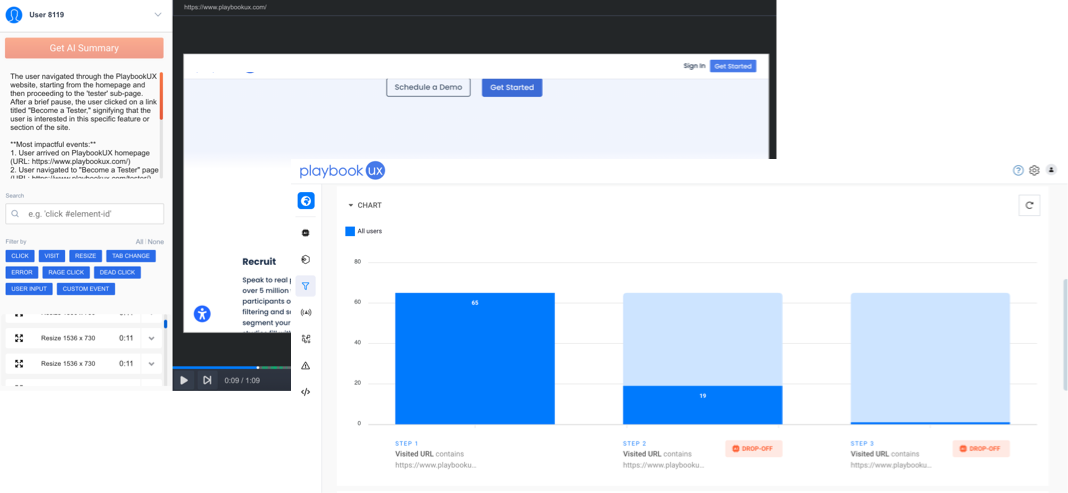Click the event search input field
The width and height of the screenshot is (1068, 493).
[84, 214]
